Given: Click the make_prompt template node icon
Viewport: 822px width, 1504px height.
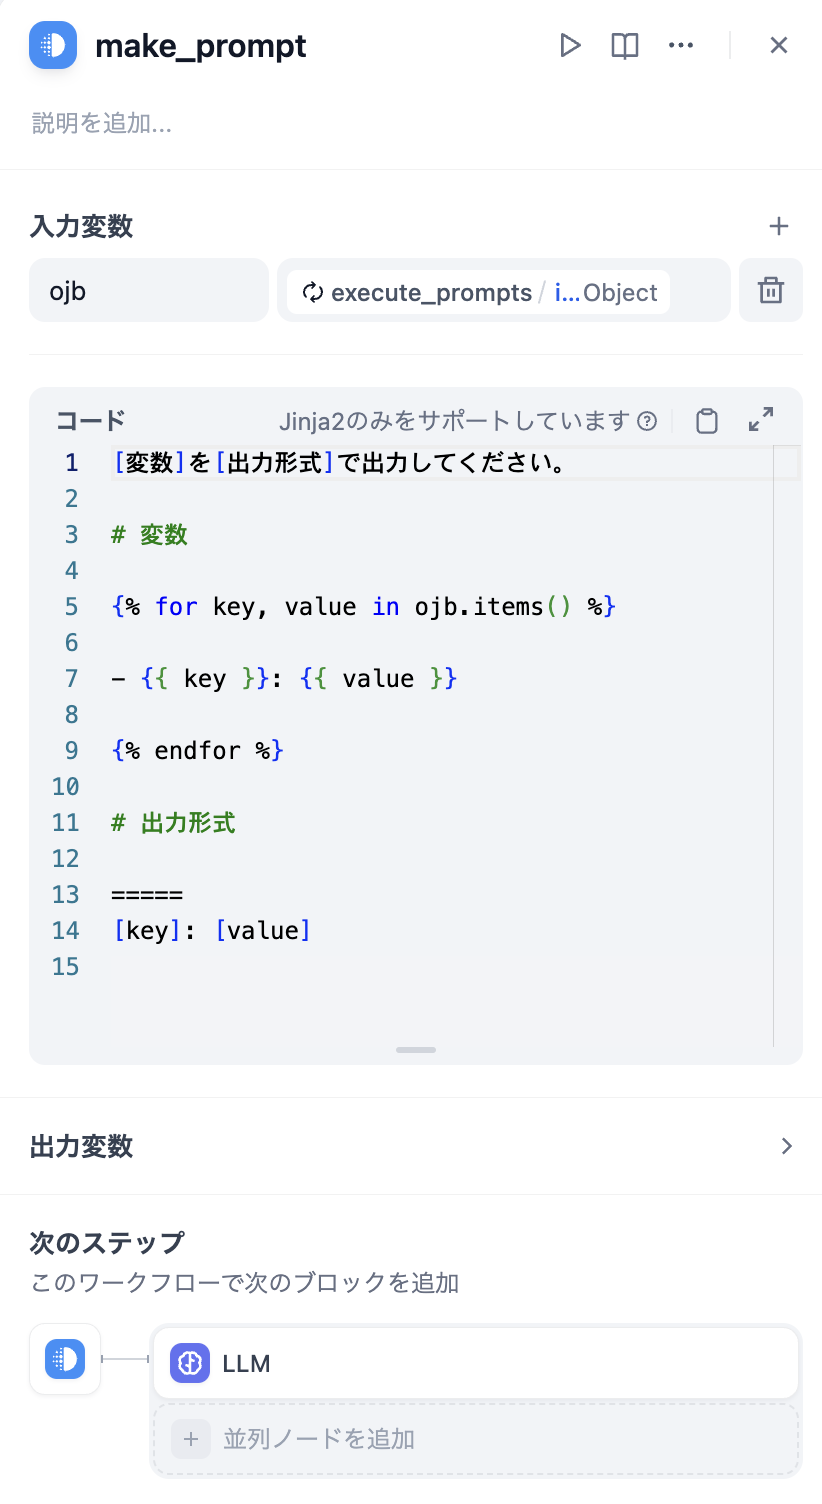Looking at the screenshot, I should (x=53, y=45).
